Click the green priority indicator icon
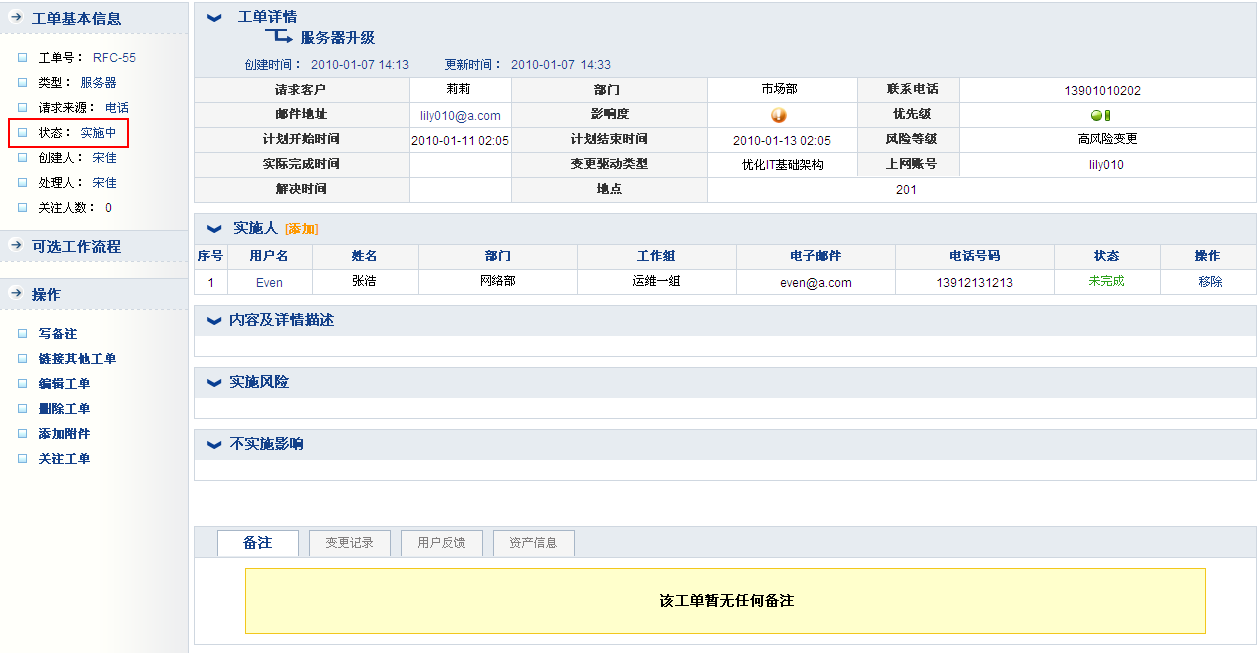This screenshot has width=1260, height=653. pos(1100,115)
